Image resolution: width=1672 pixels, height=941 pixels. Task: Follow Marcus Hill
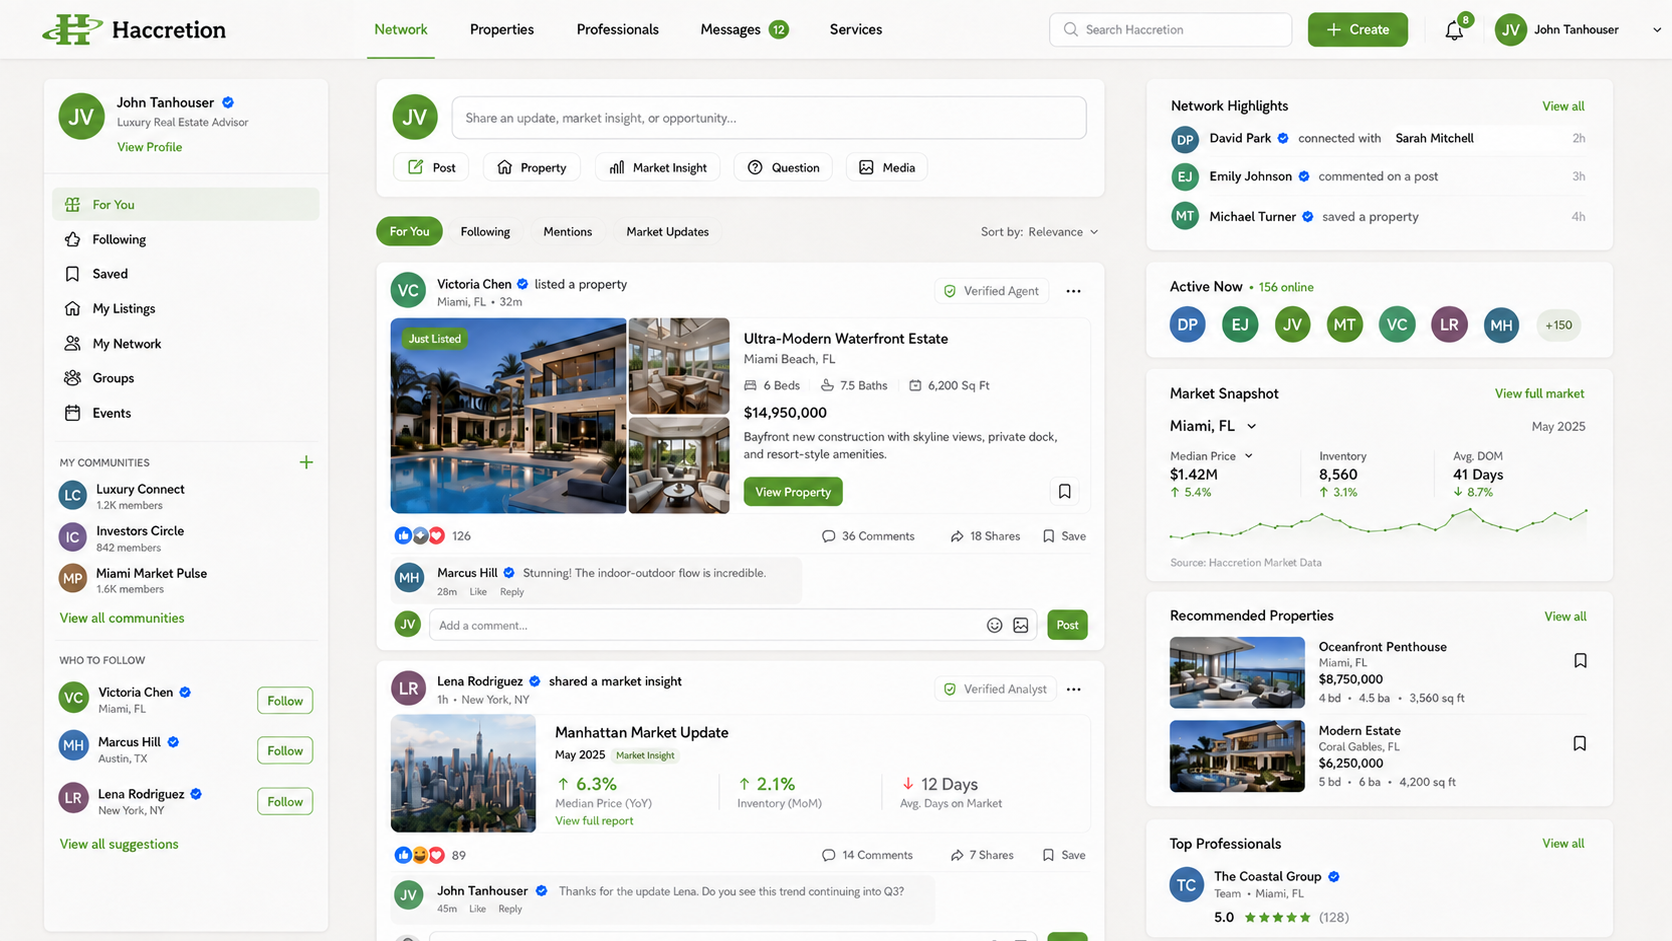tap(285, 751)
